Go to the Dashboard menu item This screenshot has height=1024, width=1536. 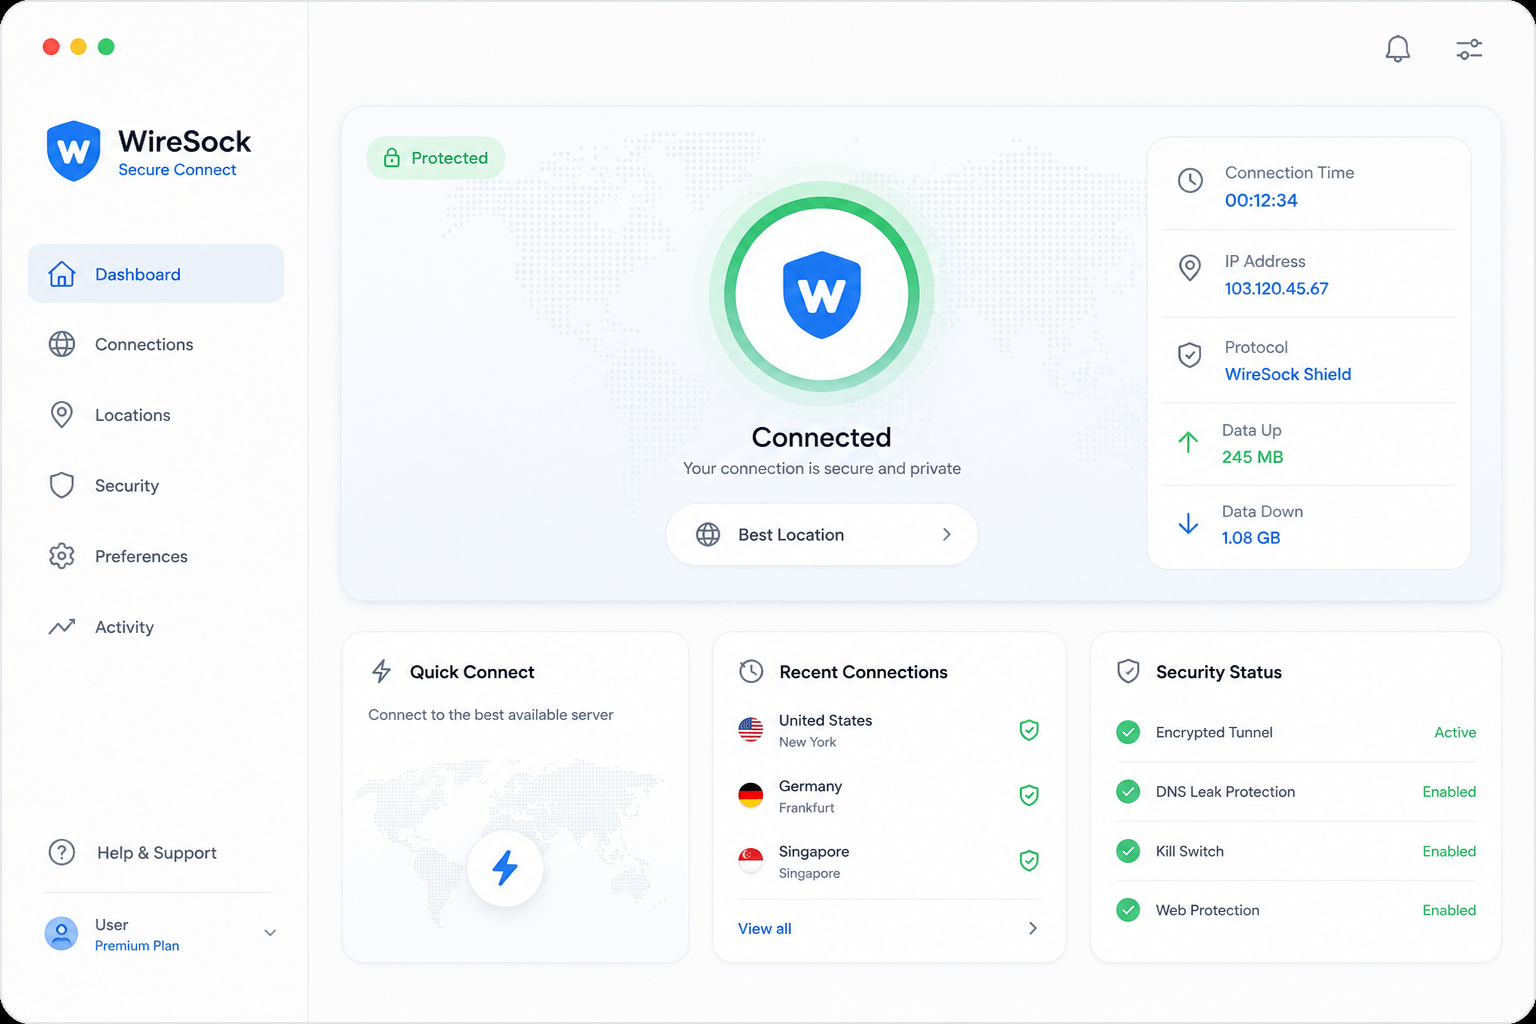coord(156,274)
